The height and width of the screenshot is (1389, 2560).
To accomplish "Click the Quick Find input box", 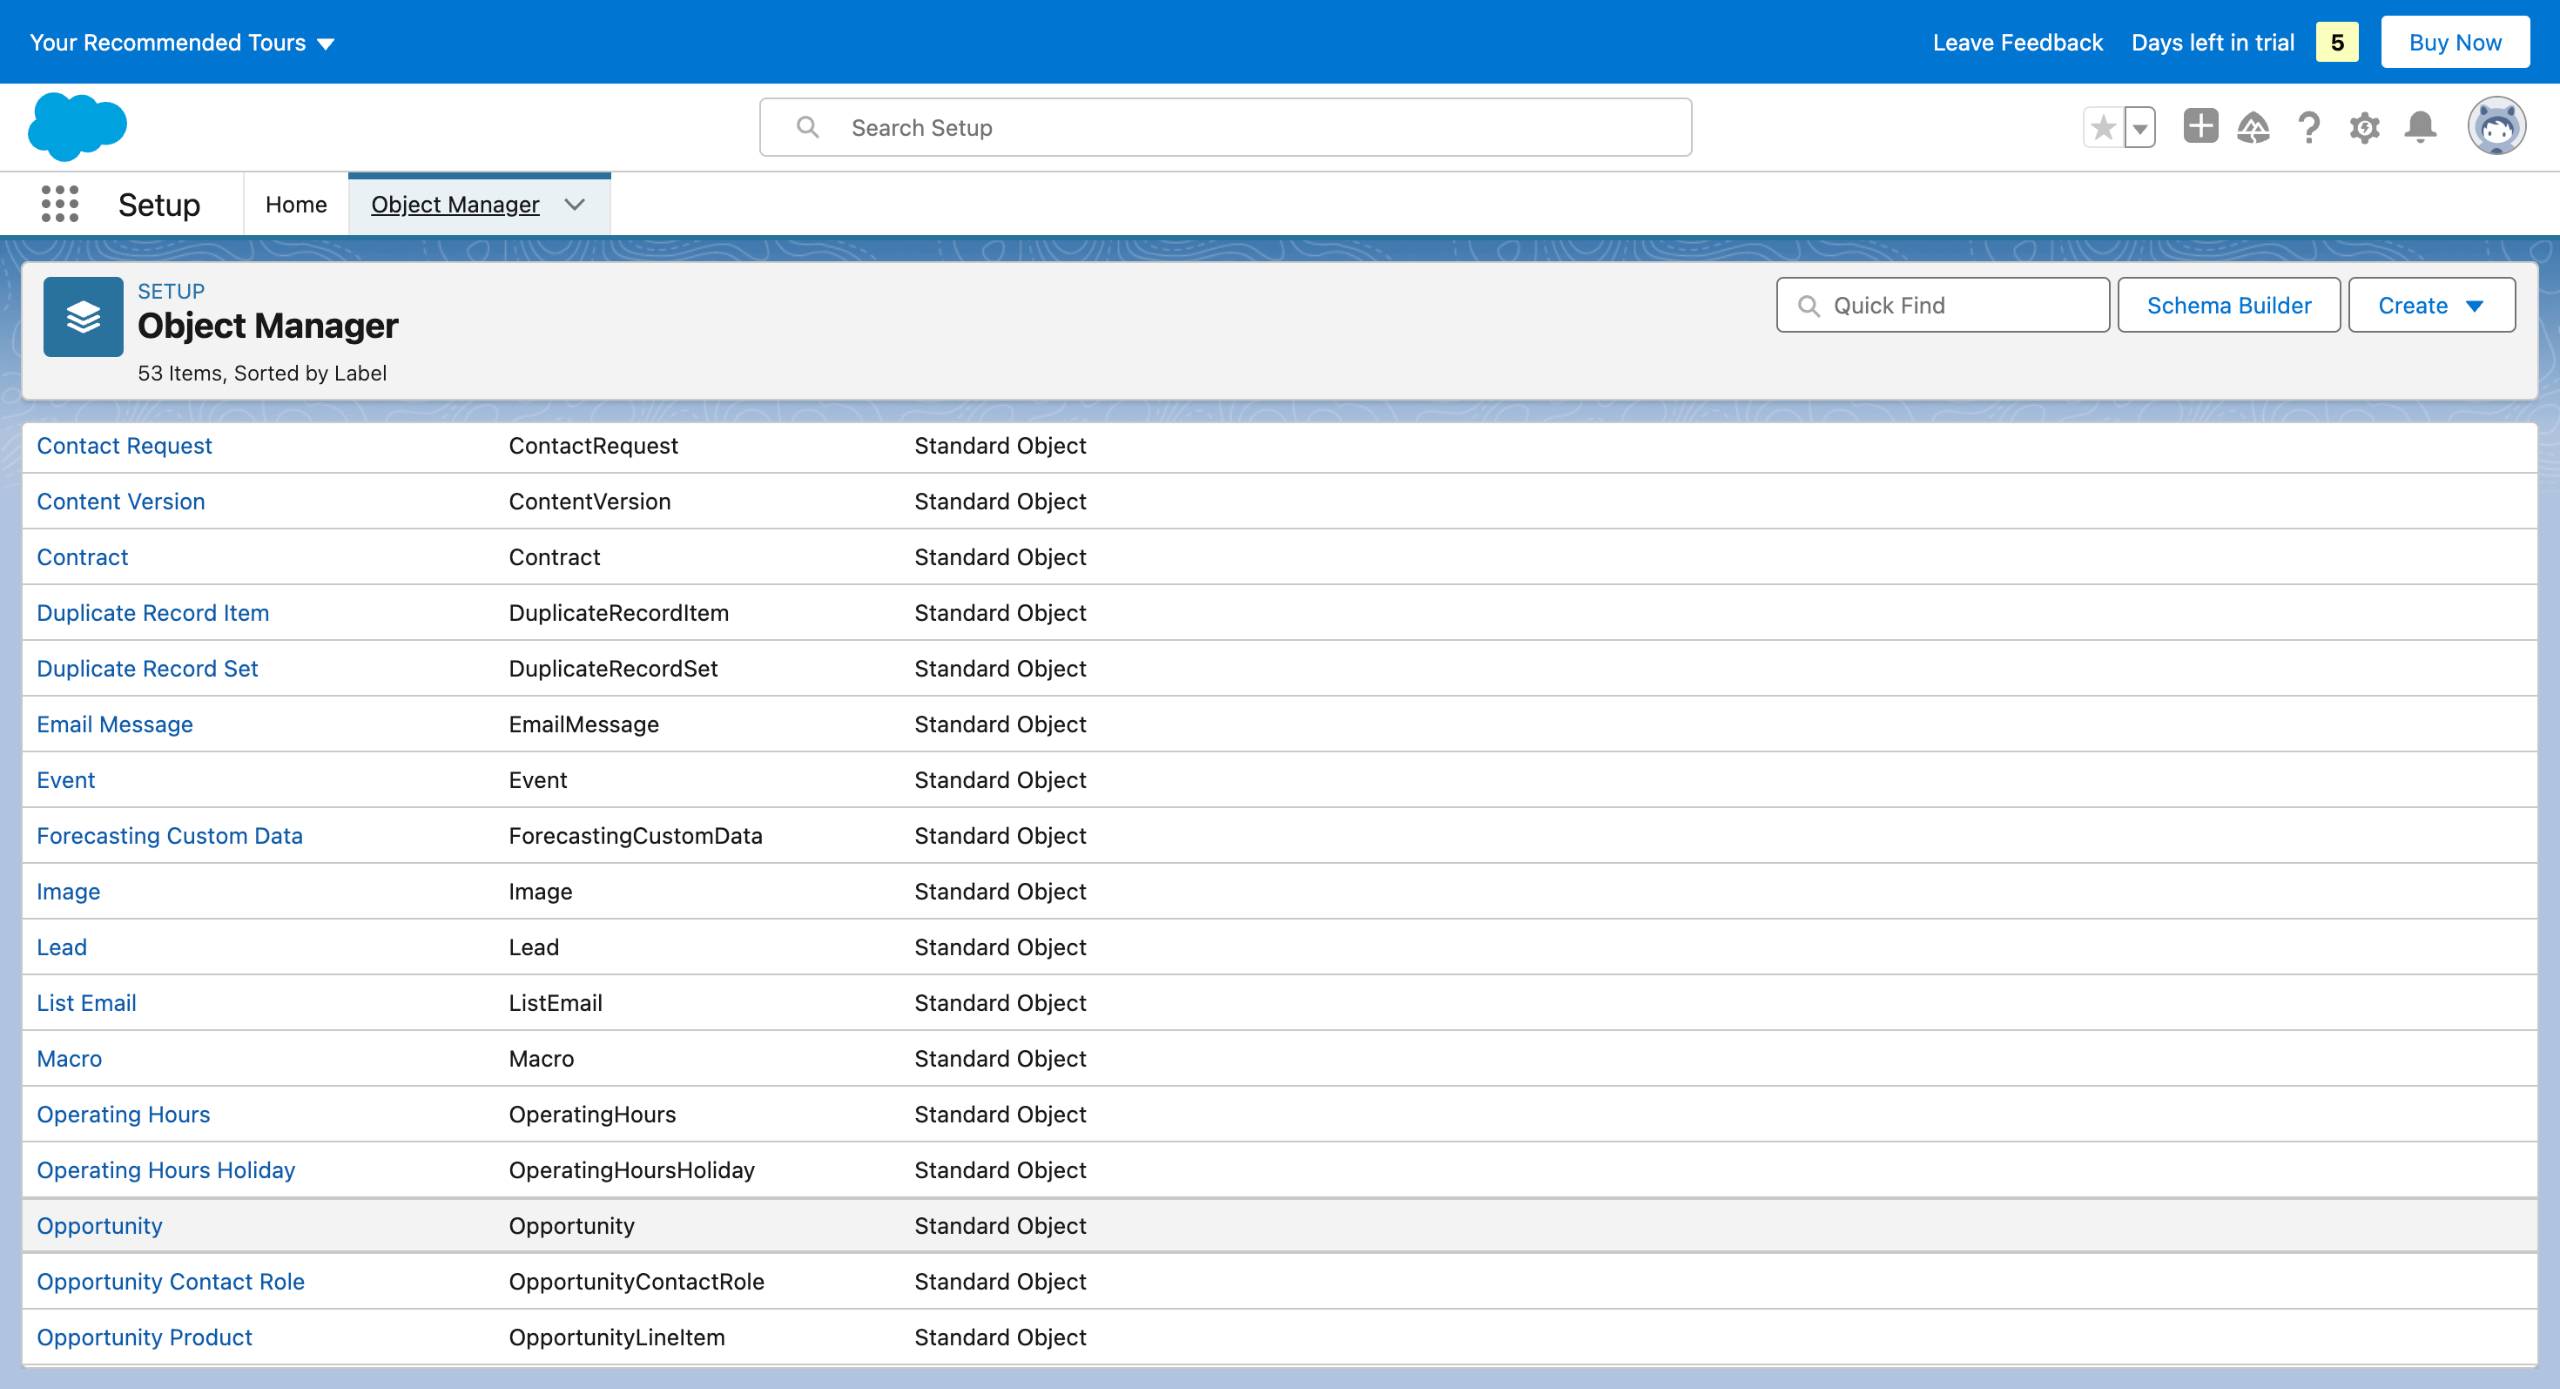I will [x=1943, y=305].
